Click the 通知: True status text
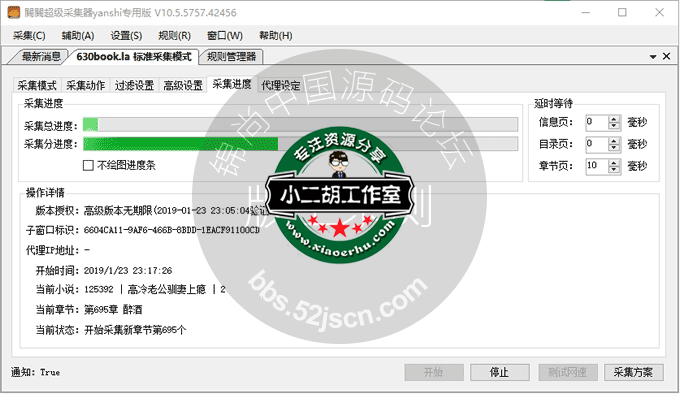 (x=36, y=372)
